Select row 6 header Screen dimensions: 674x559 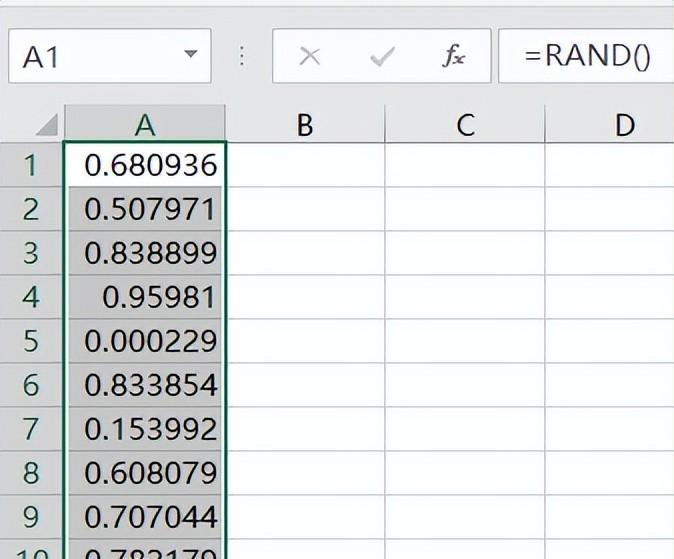31,385
